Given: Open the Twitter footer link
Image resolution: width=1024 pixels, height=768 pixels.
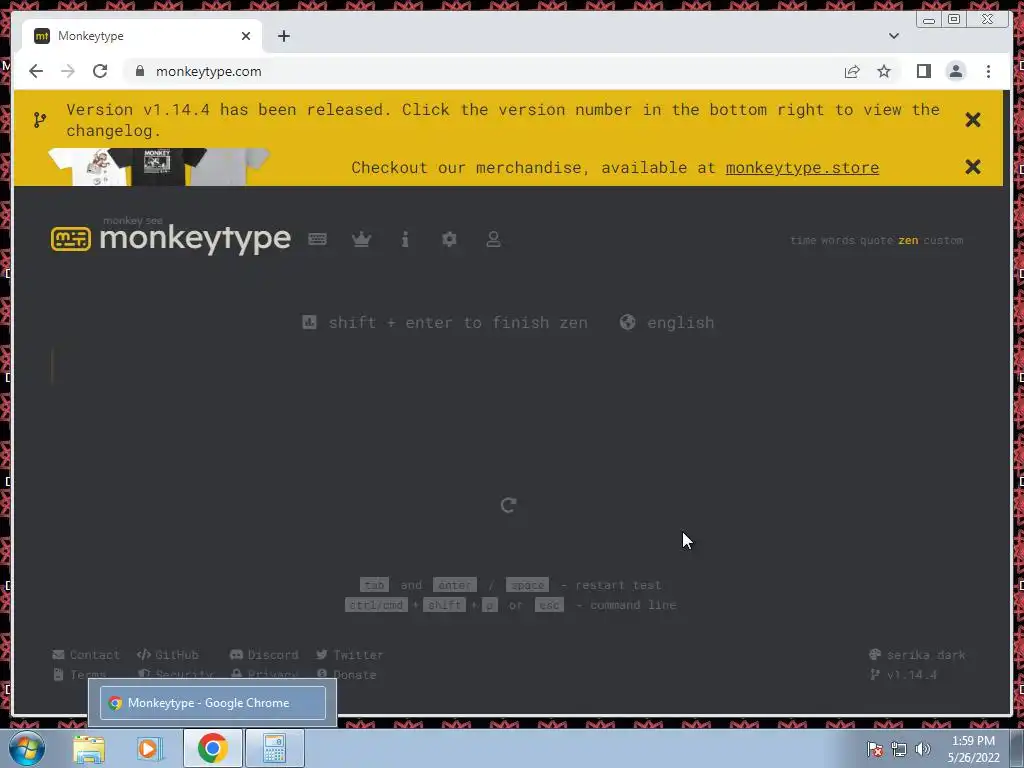Looking at the screenshot, I should pyautogui.click(x=349, y=654).
